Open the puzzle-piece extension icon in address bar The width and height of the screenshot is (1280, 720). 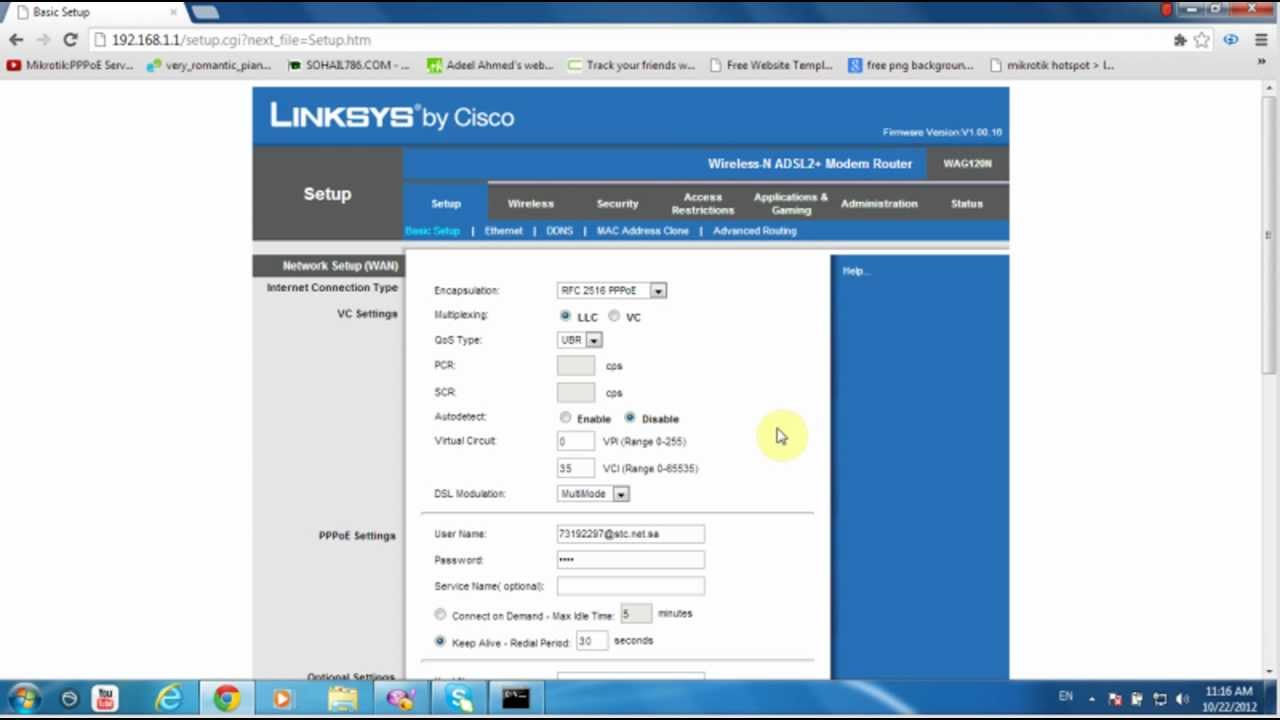[x=1180, y=40]
